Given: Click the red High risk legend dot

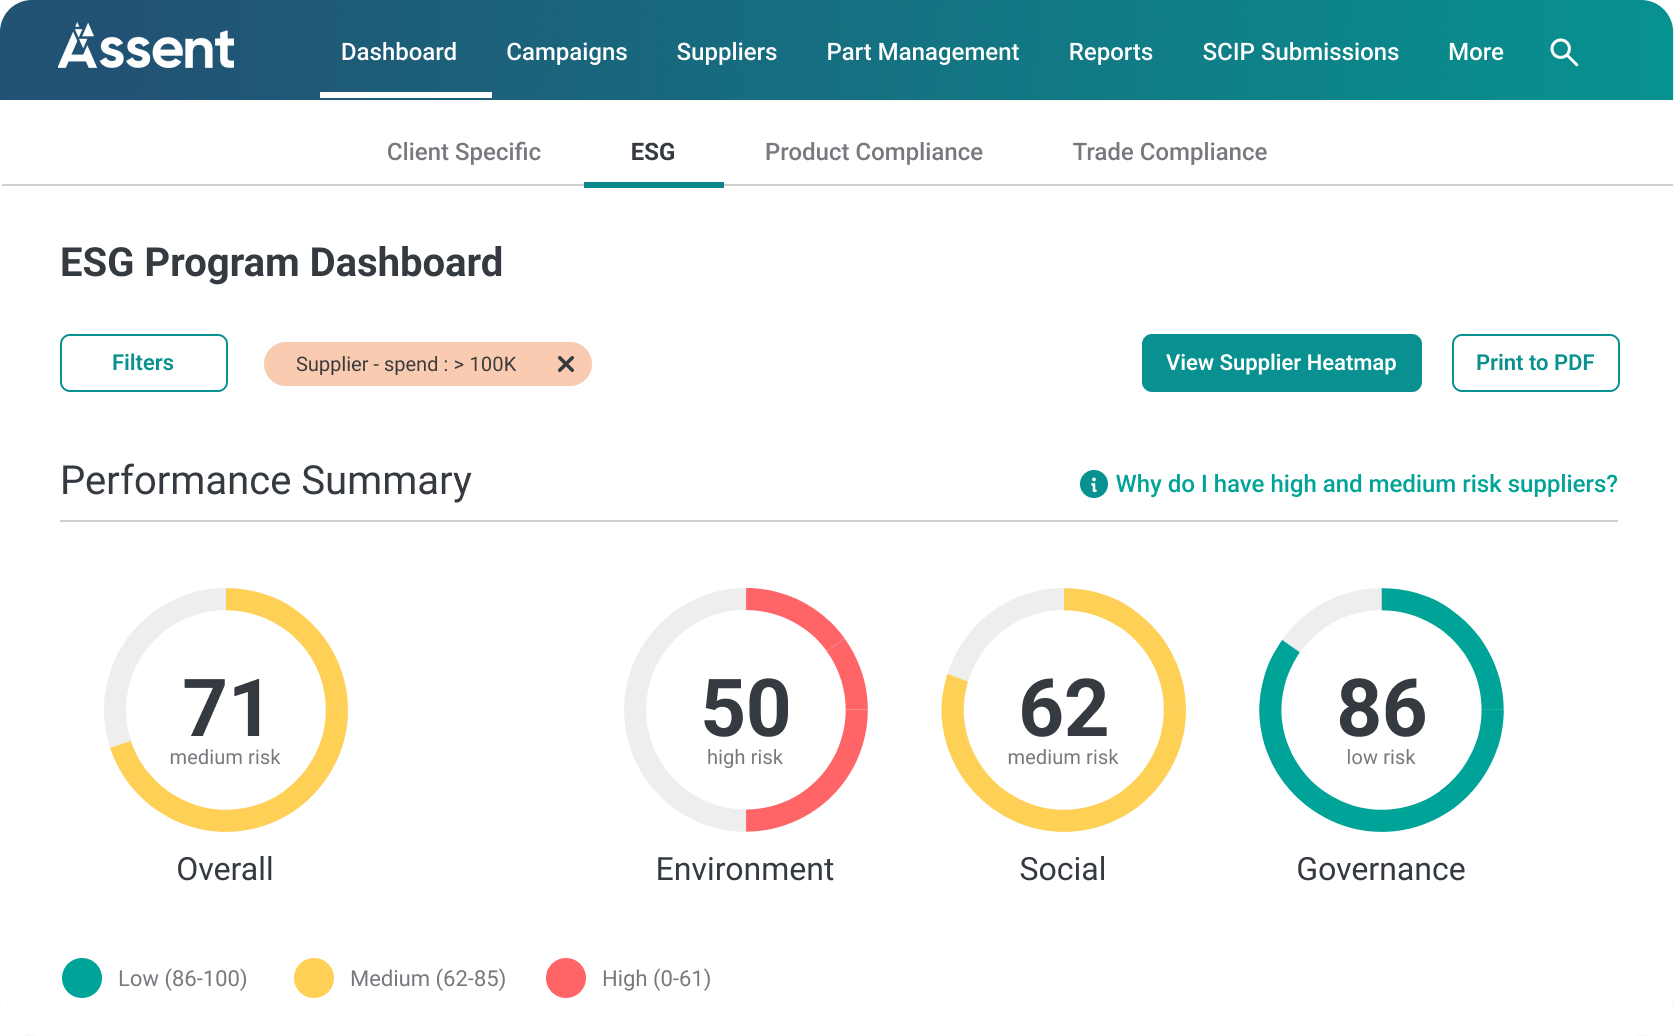Looking at the screenshot, I should (566, 978).
